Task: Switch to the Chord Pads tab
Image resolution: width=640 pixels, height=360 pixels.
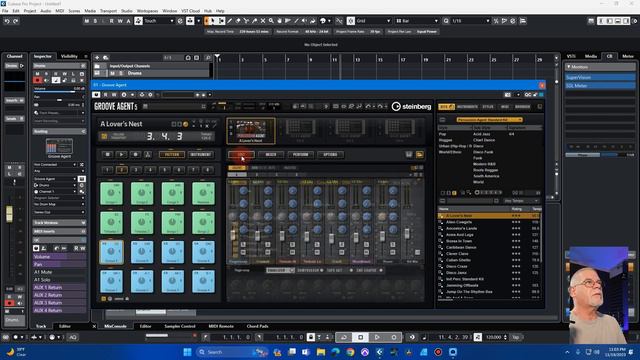Action: pyautogui.click(x=258, y=327)
